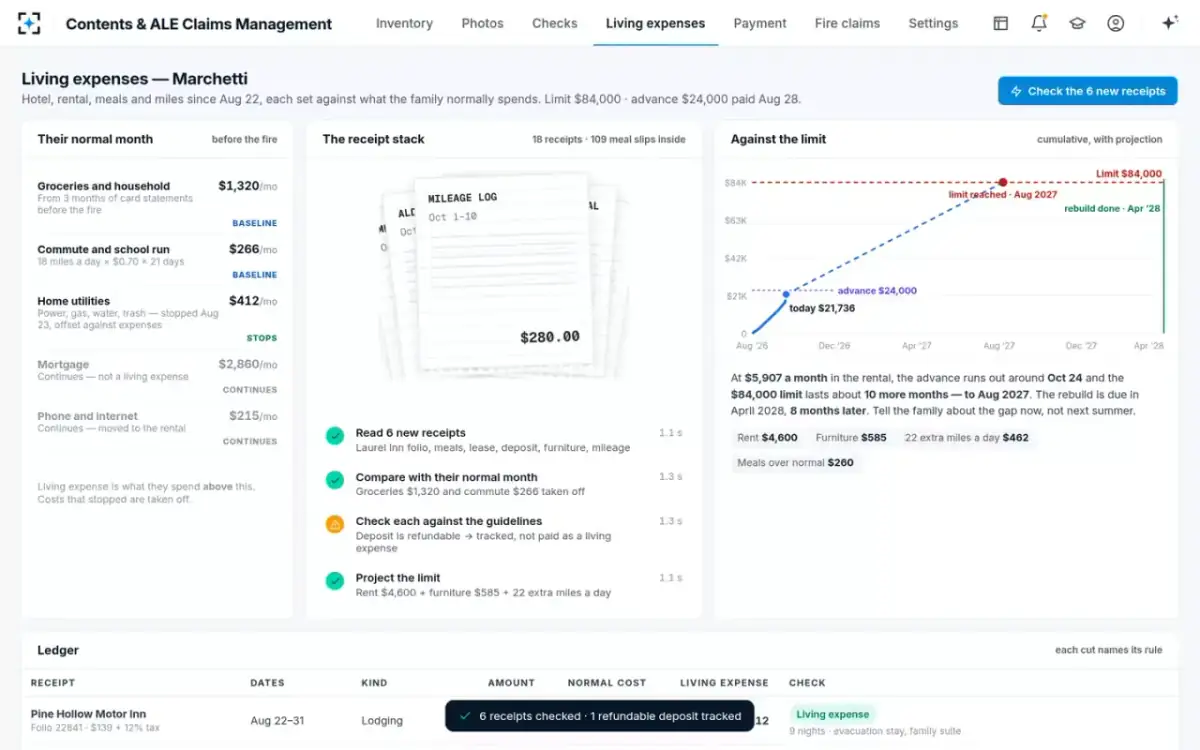1200x750 pixels.
Task: Click green check beside Read 6 new receipts
Action: [335, 436]
